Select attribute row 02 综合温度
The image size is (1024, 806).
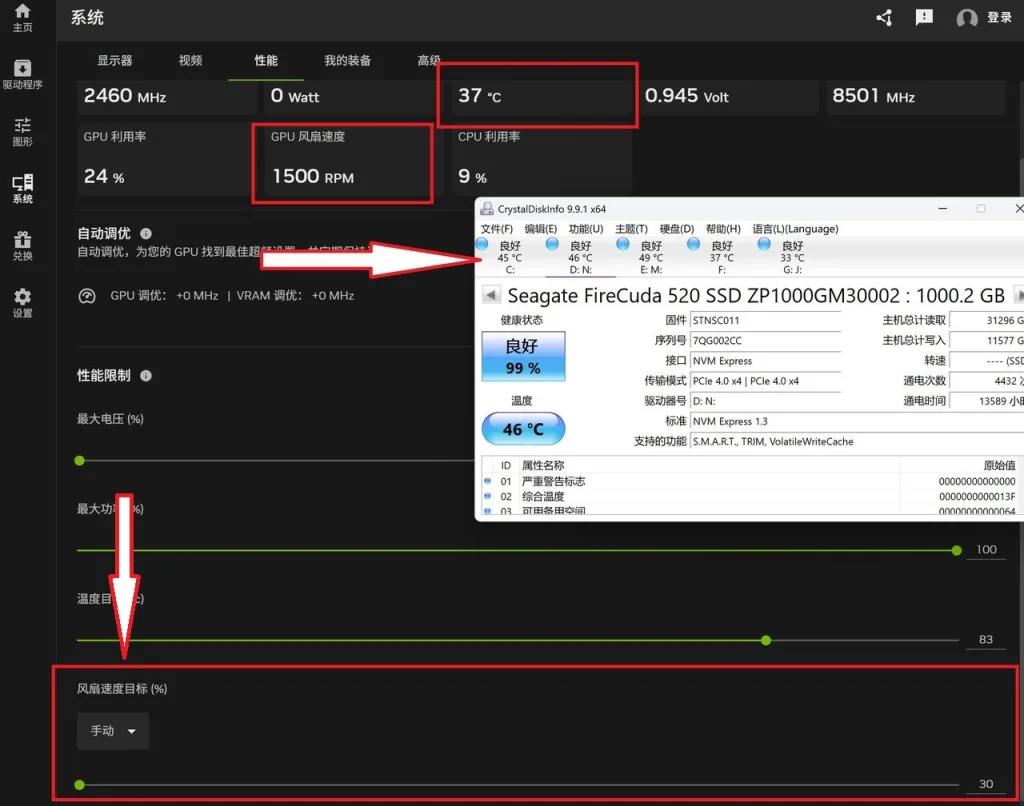[751, 496]
